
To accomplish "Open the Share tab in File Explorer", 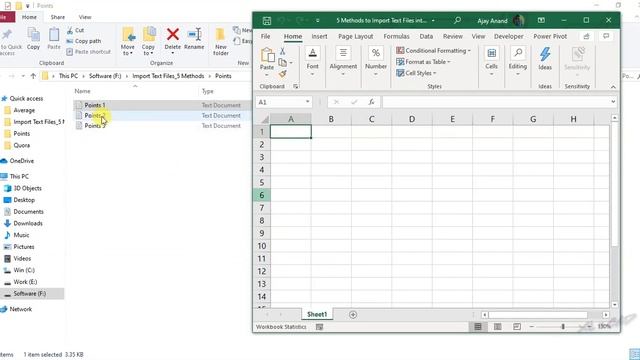I will (x=58, y=17).
